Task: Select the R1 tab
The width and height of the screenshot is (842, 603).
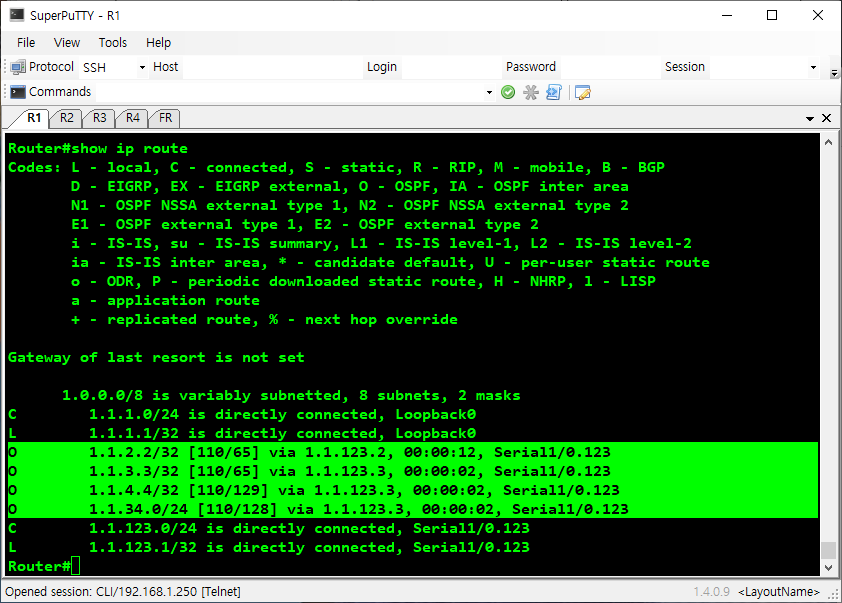Action: pos(33,118)
